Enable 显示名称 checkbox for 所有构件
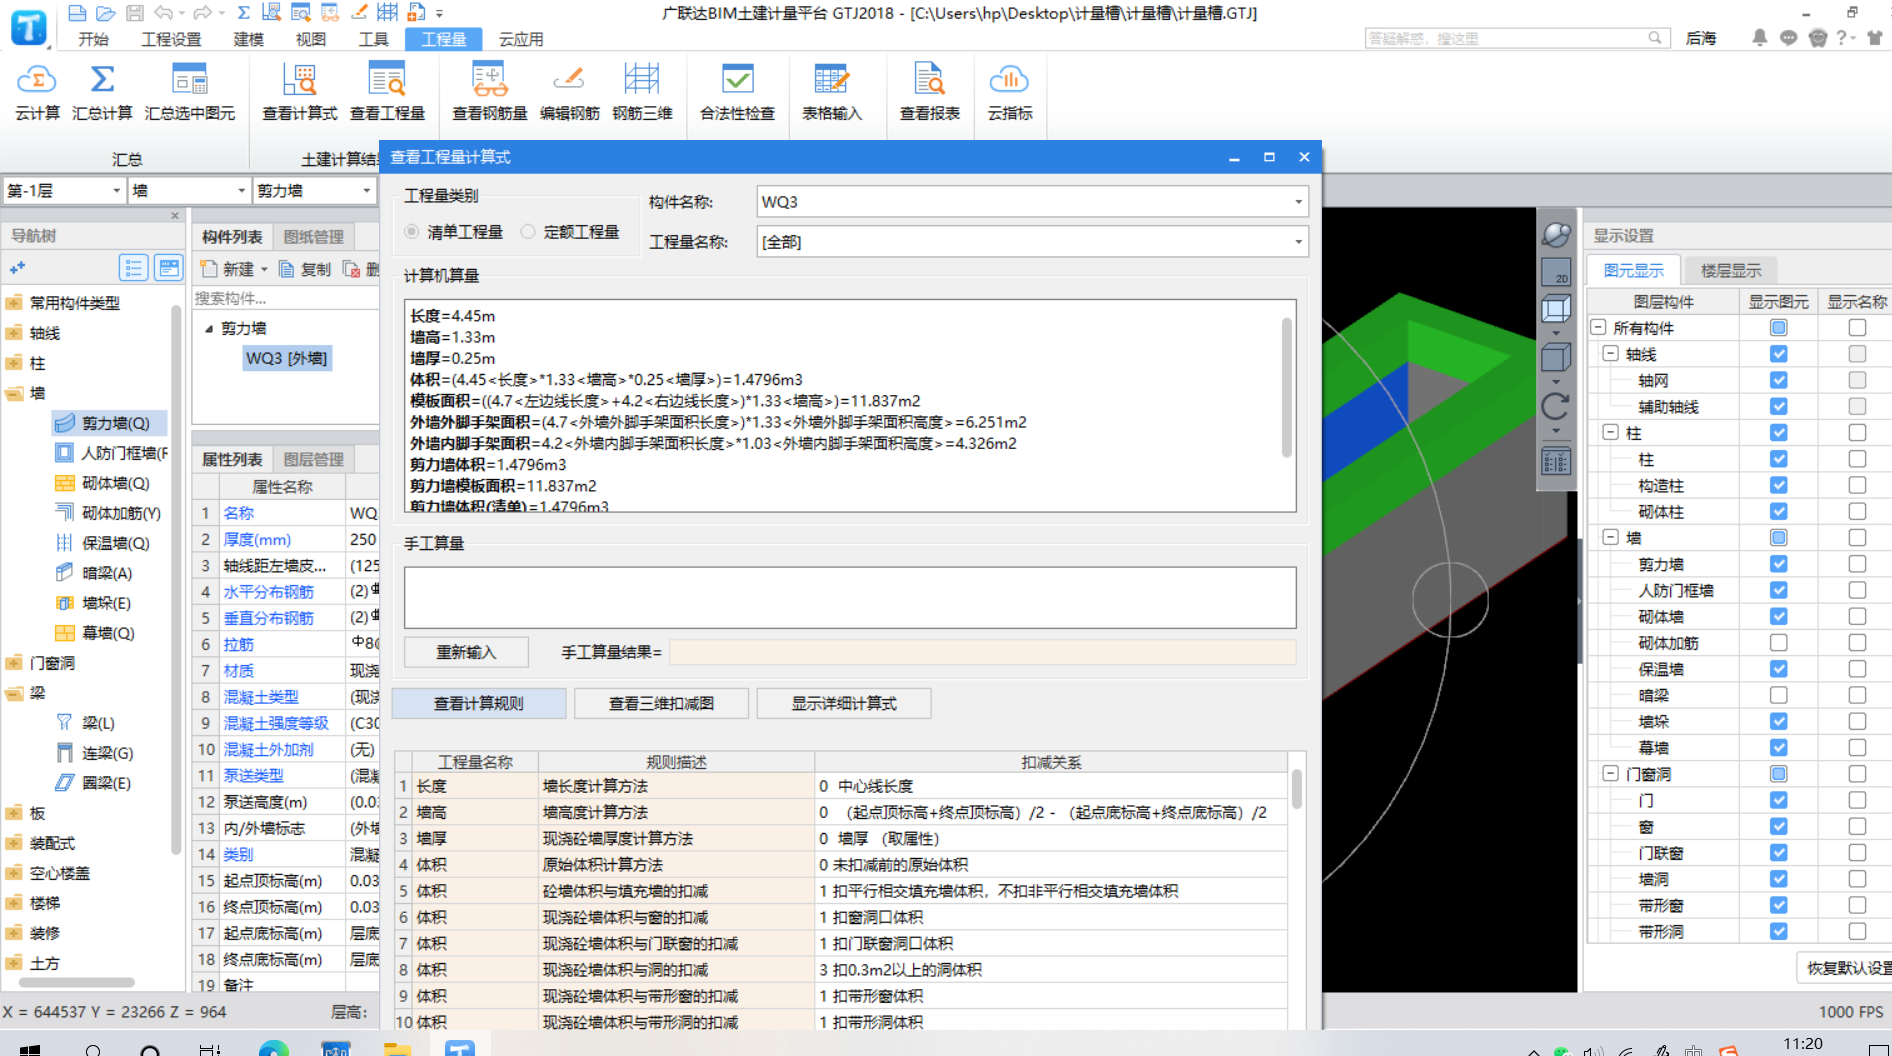This screenshot has height=1056, width=1892. click(x=1857, y=327)
